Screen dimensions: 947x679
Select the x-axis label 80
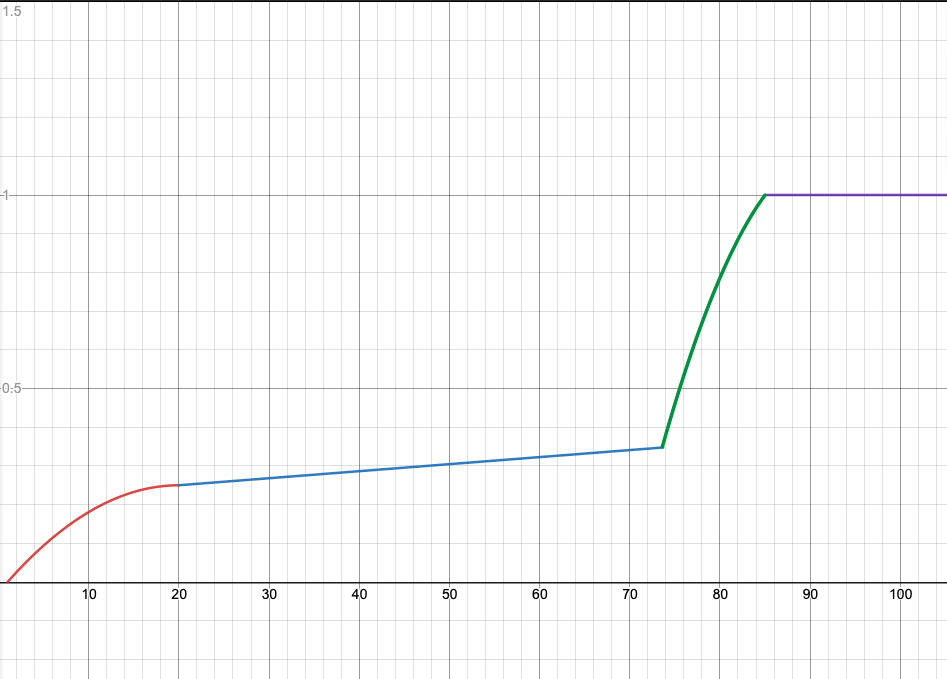(x=720, y=595)
